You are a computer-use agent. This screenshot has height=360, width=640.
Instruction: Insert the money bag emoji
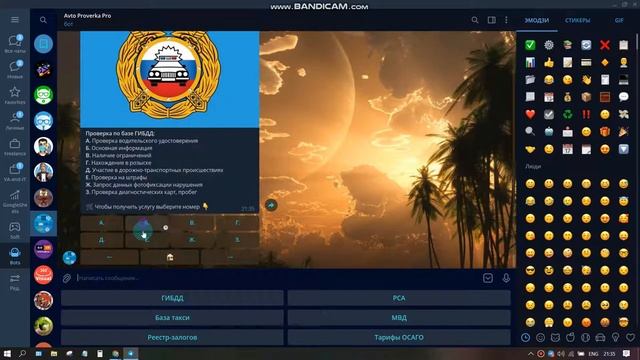568,97
